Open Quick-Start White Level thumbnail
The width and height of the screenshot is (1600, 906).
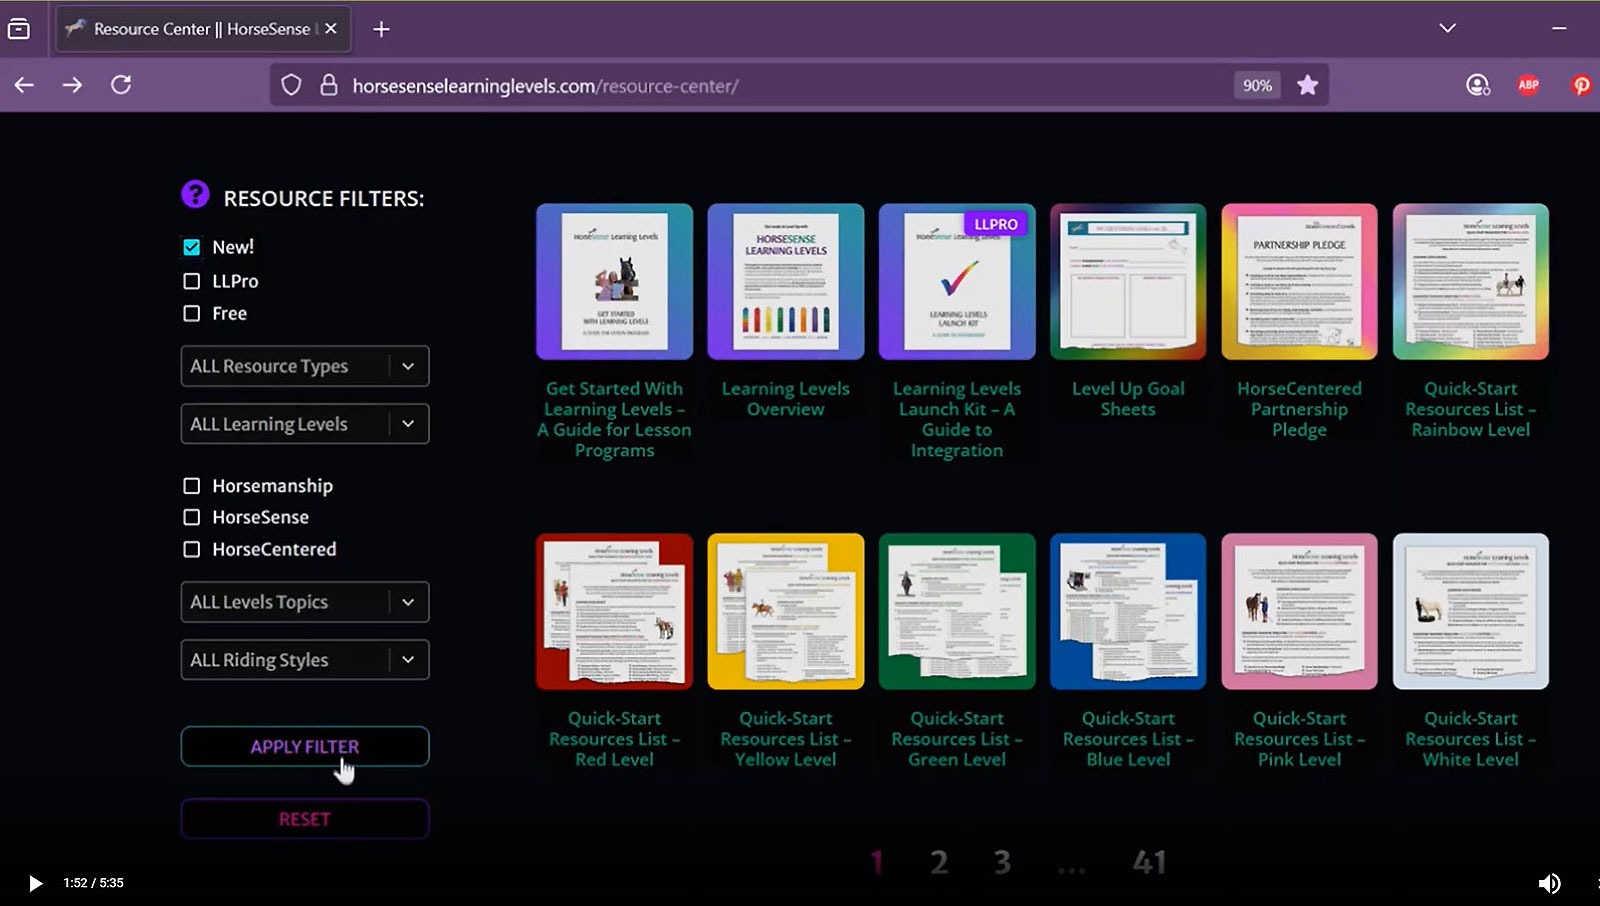(x=1471, y=612)
